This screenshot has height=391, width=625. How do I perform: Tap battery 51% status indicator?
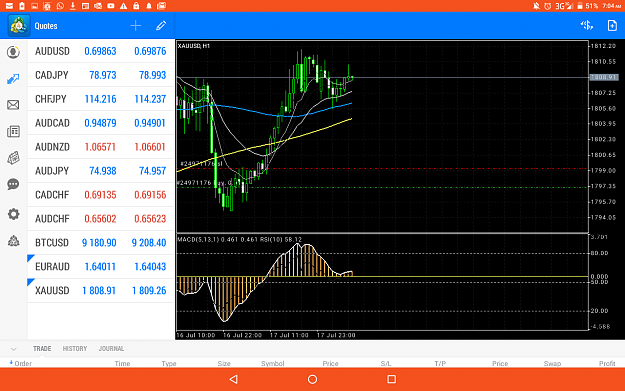(588, 6)
